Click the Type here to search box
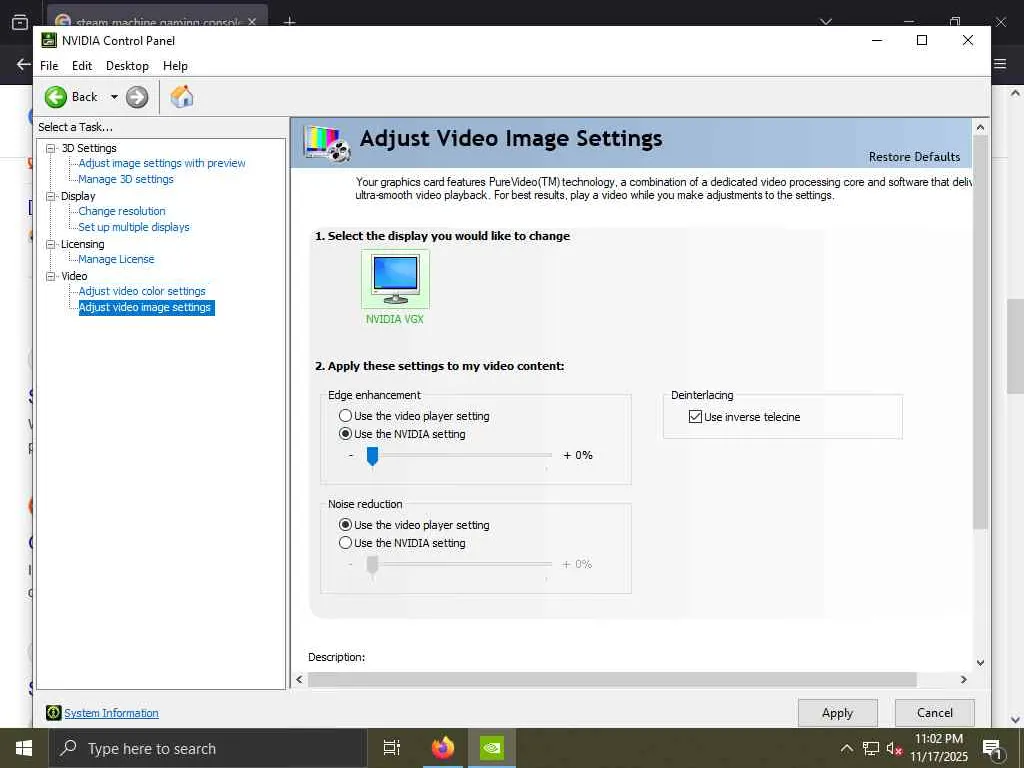 [208, 748]
